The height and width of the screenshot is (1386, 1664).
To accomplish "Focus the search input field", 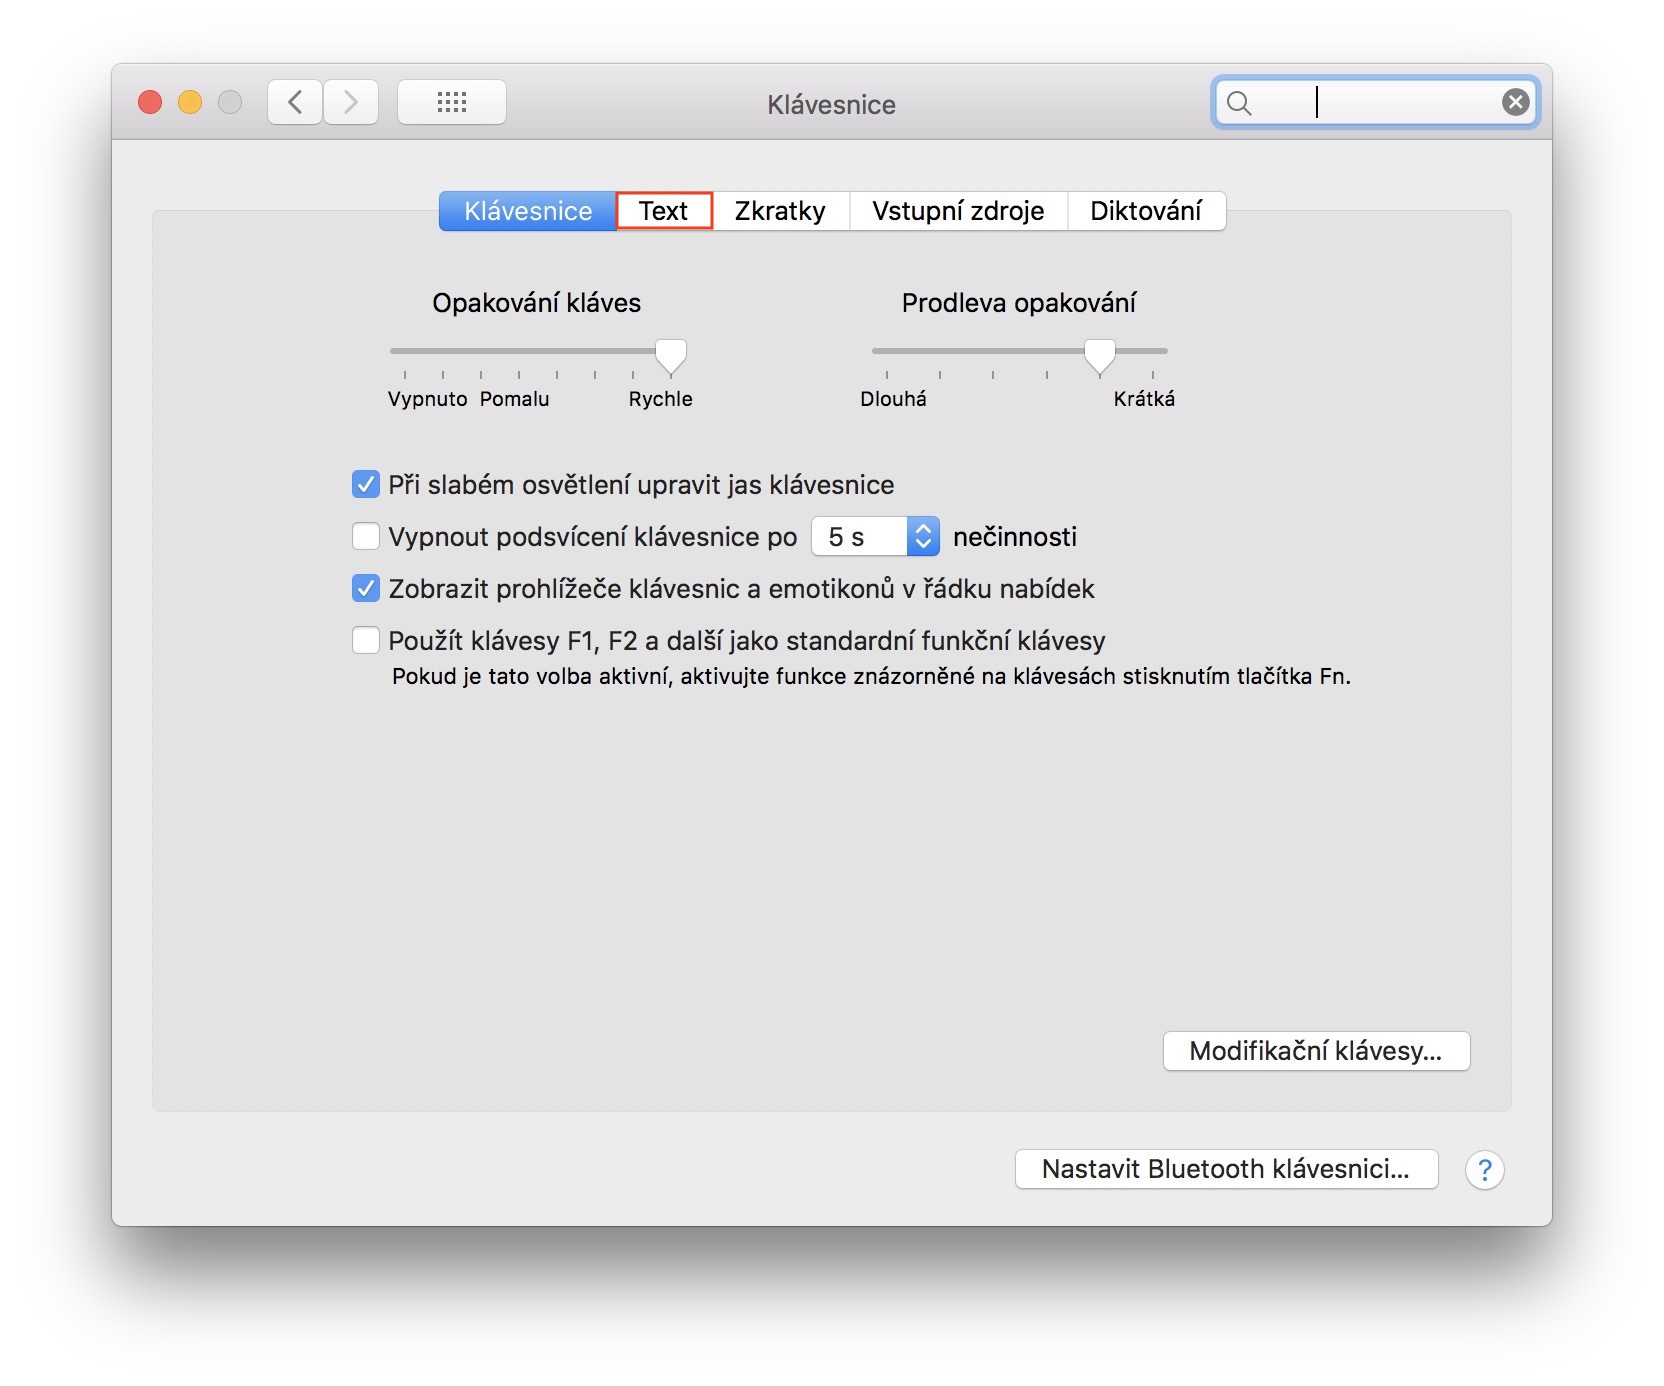I will pyautogui.click(x=1376, y=103).
